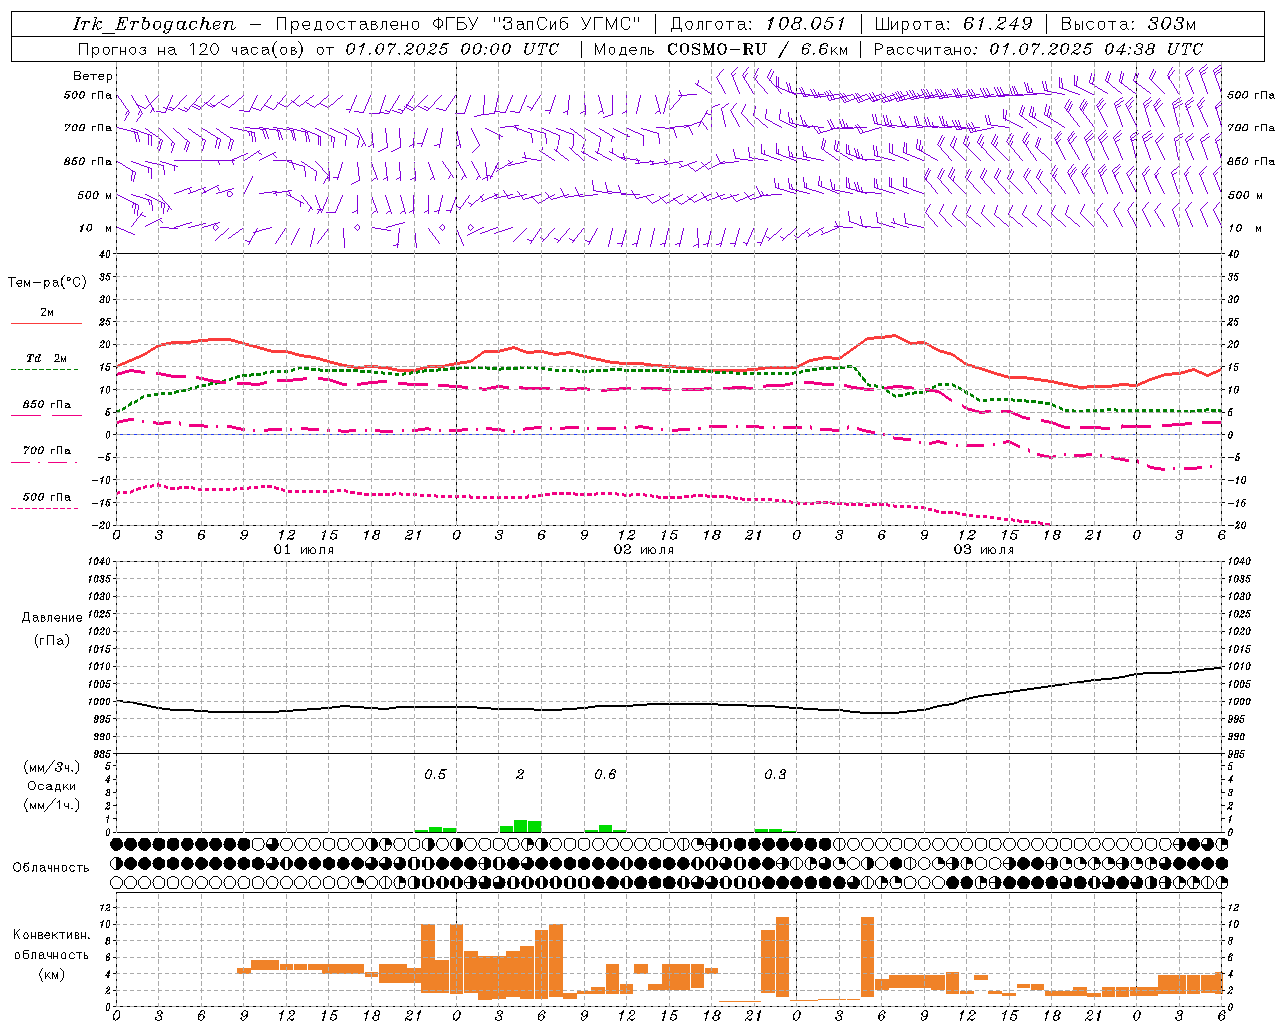Click the 'Td 2м' dew point legend entry
The height and width of the screenshot is (1024, 1280).
click(x=47, y=358)
